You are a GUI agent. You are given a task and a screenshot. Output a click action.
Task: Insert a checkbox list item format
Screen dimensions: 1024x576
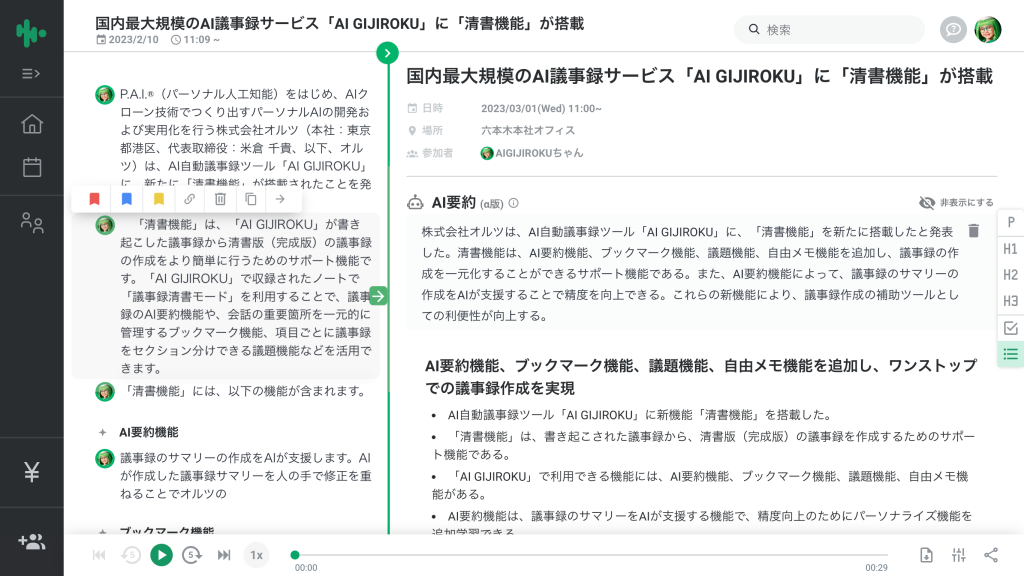click(1011, 328)
